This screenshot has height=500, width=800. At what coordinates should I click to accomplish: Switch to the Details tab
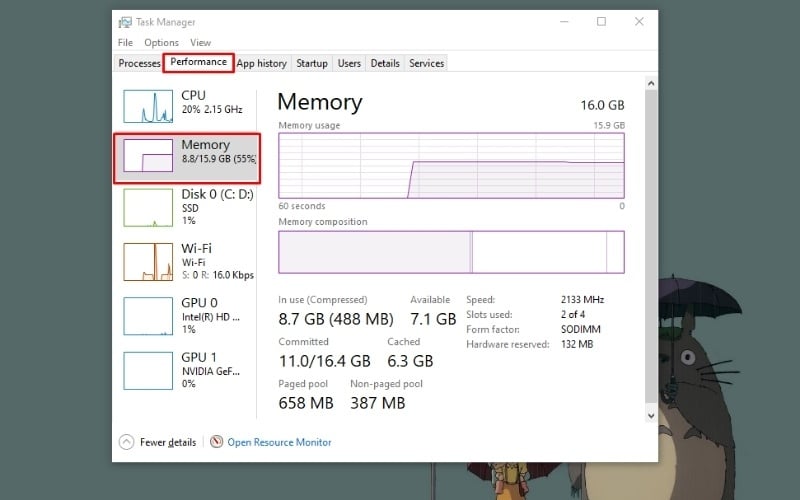(x=385, y=63)
